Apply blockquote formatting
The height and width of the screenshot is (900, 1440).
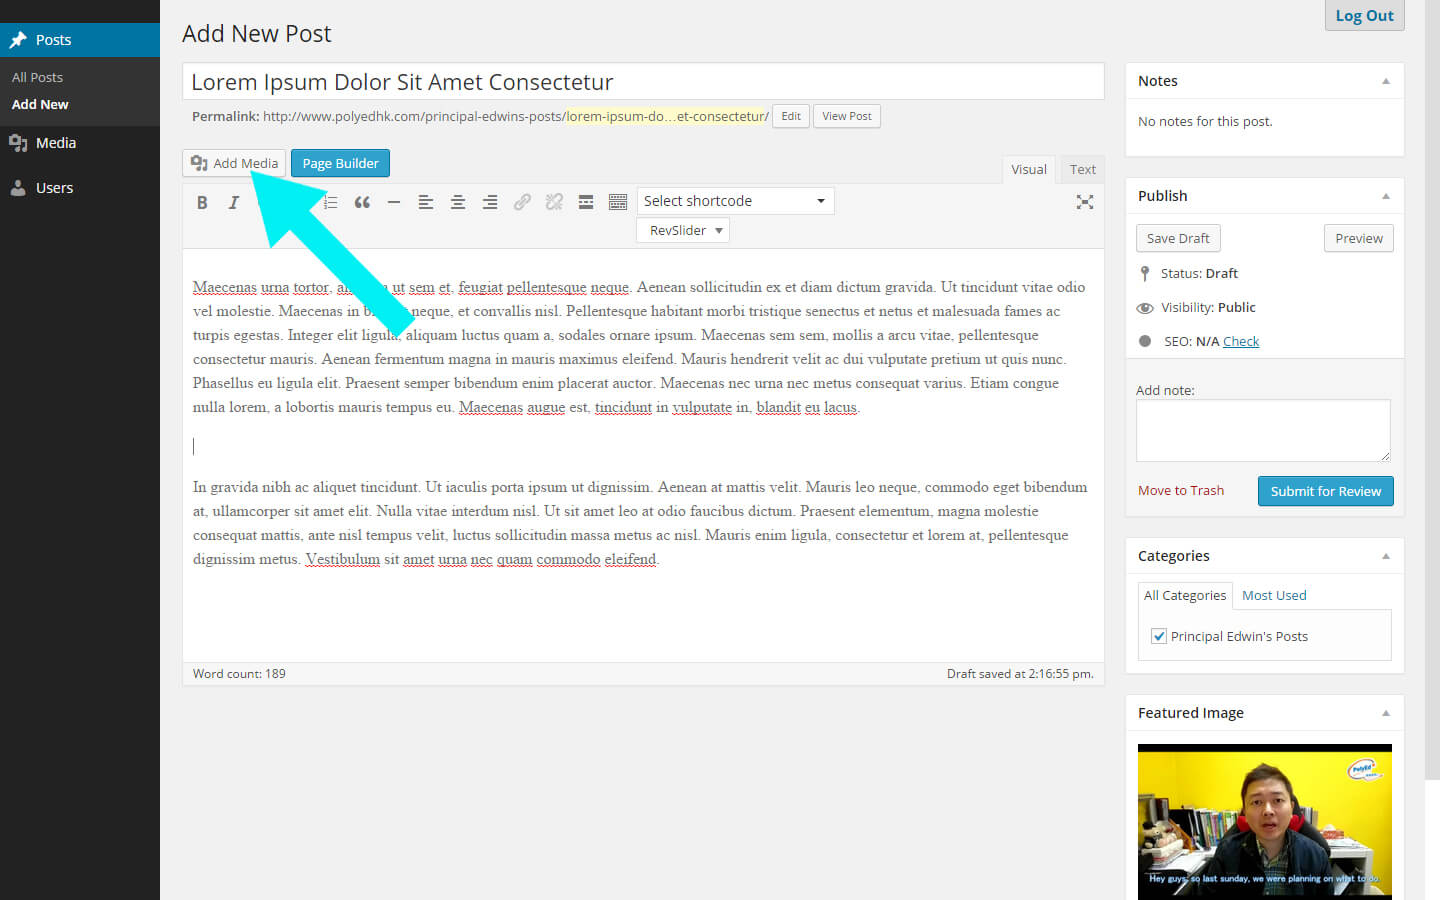362,202
